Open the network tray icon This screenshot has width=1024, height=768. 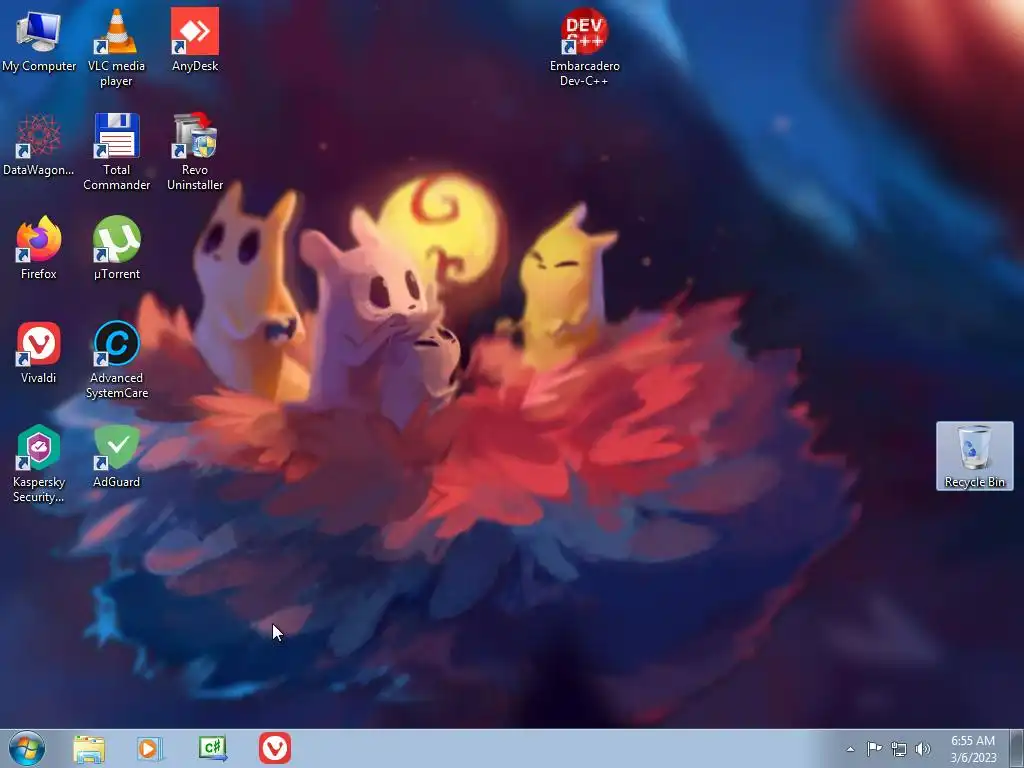click(899, 748)
